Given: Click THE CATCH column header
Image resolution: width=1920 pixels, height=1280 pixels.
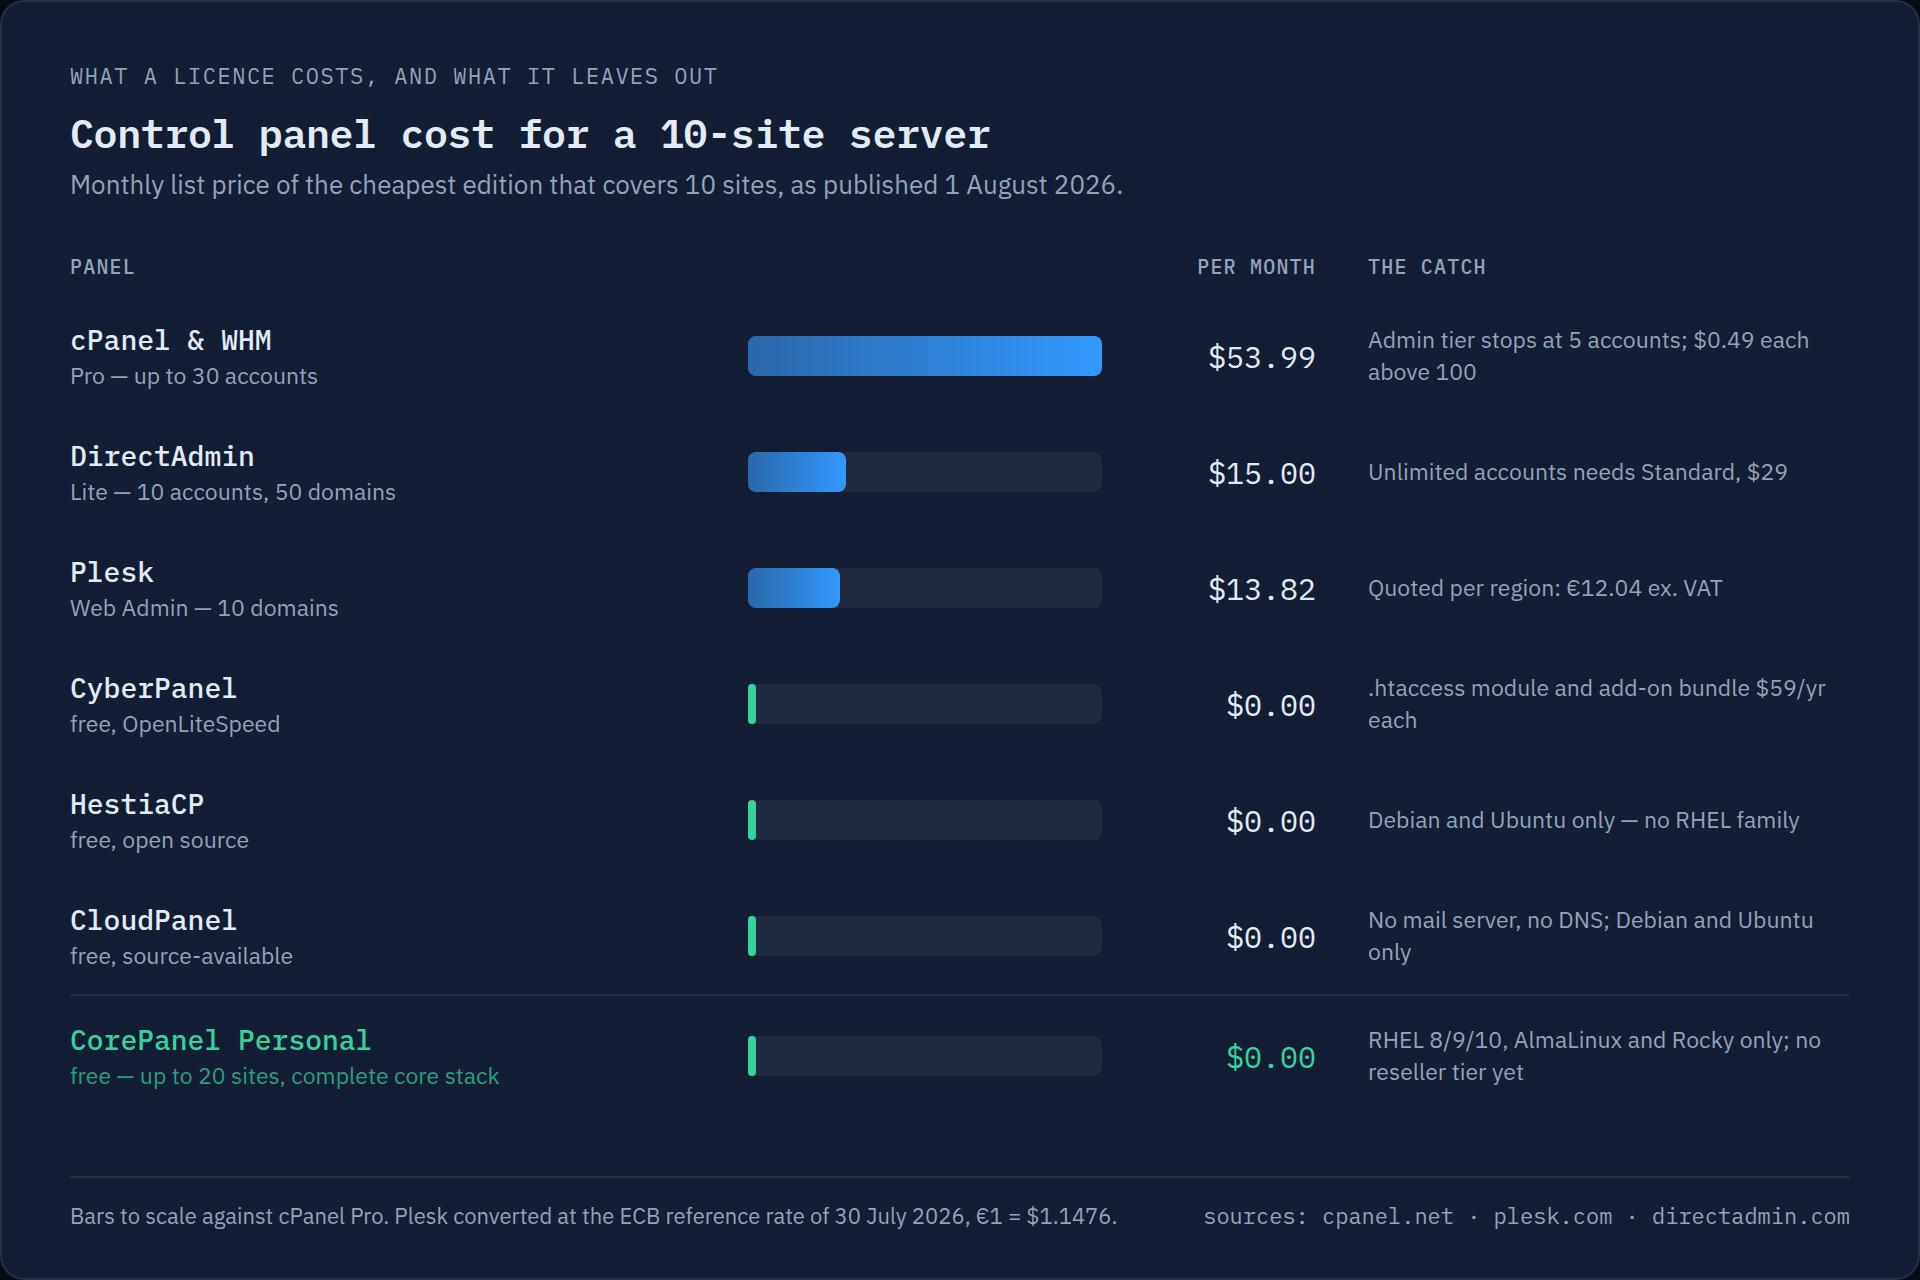Looking at the screenshot, I should pyautogui.click(x=1426, y=267).
